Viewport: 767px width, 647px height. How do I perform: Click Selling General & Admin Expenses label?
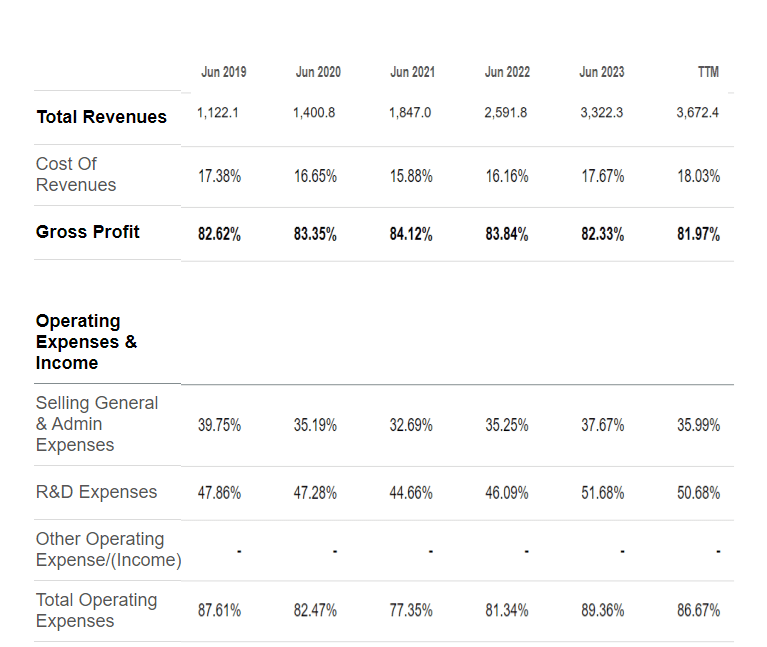tap(97, 424)
